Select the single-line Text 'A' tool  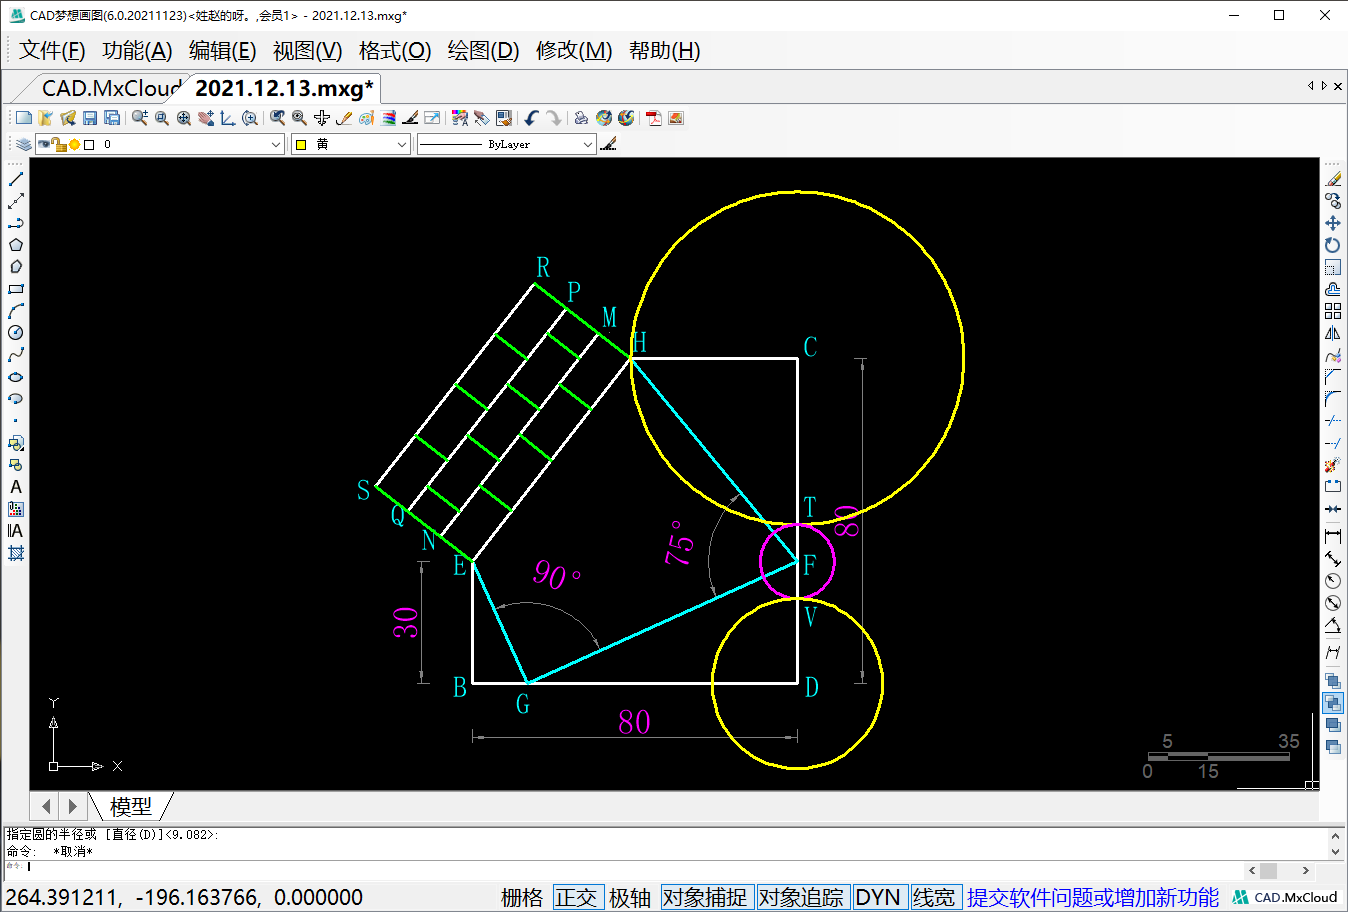pos(16,487)
